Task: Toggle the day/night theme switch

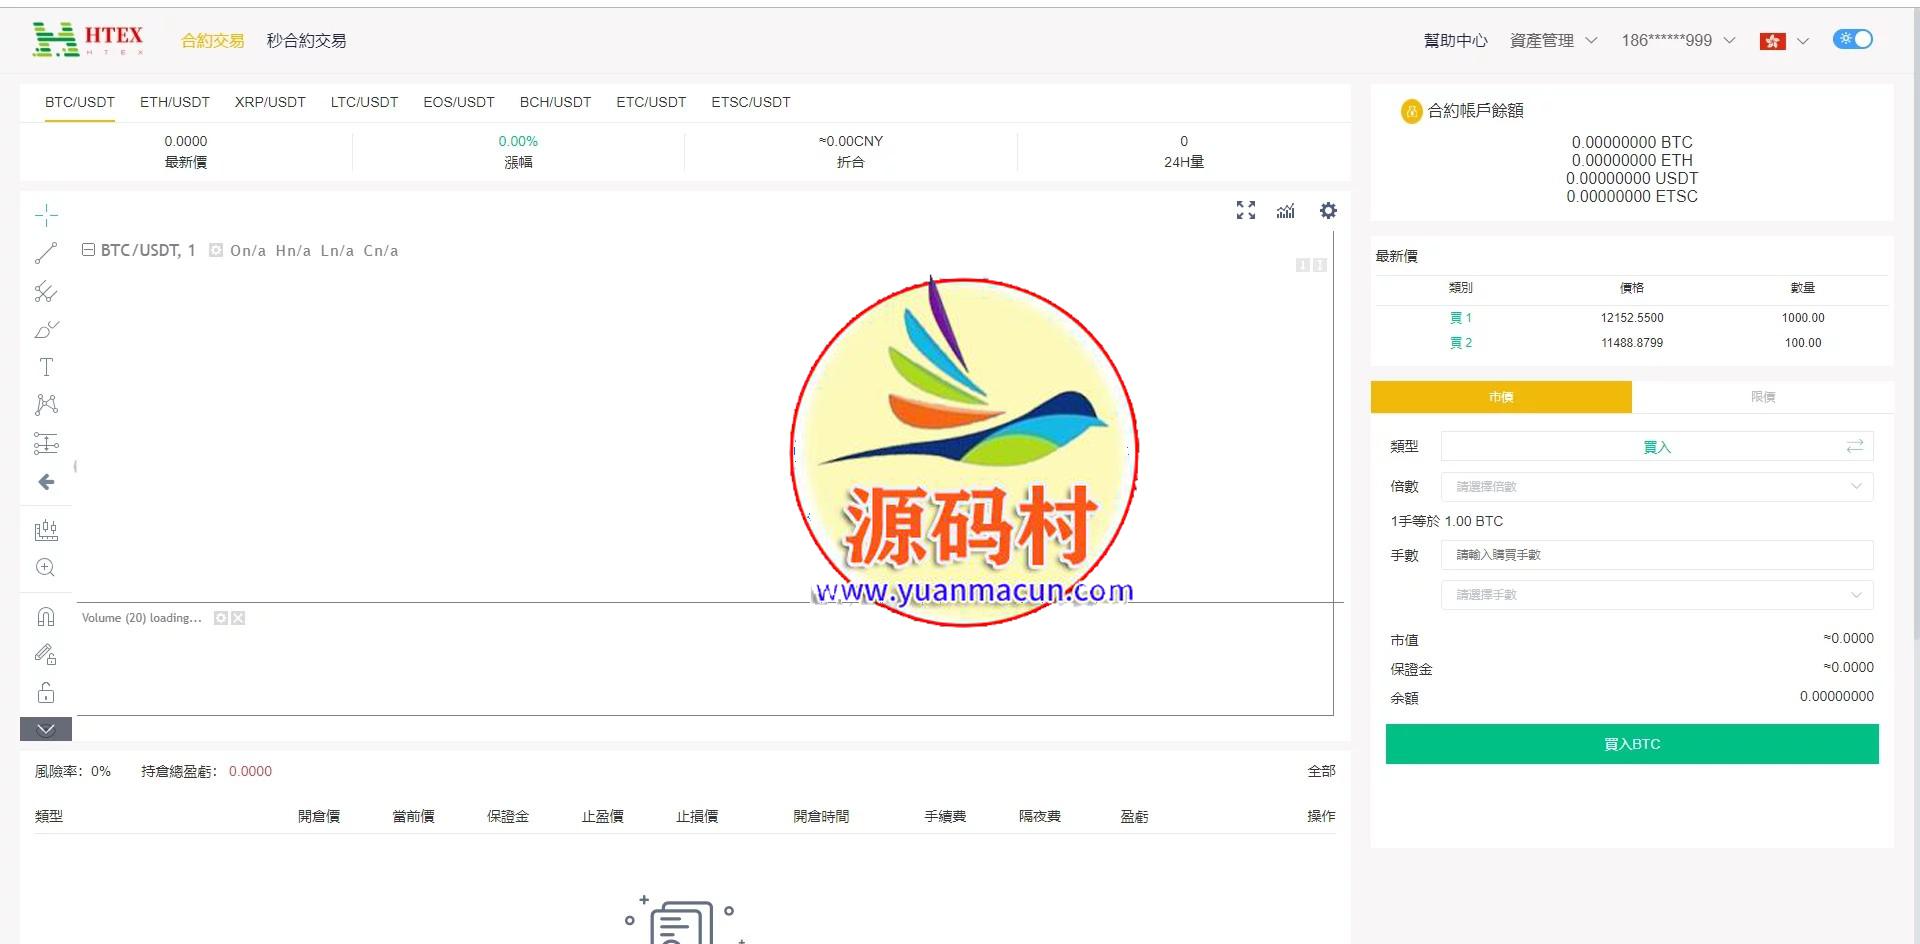Action: pyautogui.click(x=1852, y=40)
